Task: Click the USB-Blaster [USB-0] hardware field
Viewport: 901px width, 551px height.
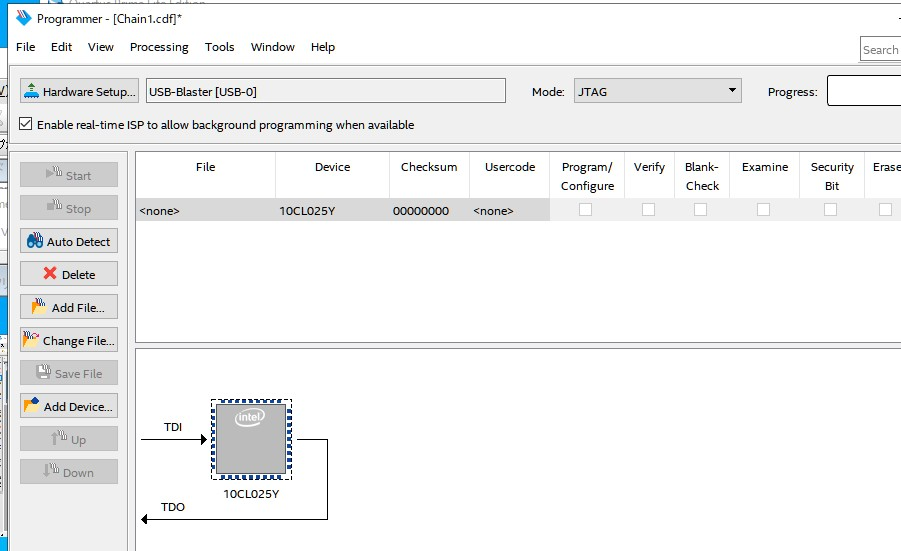Action: 326,91
